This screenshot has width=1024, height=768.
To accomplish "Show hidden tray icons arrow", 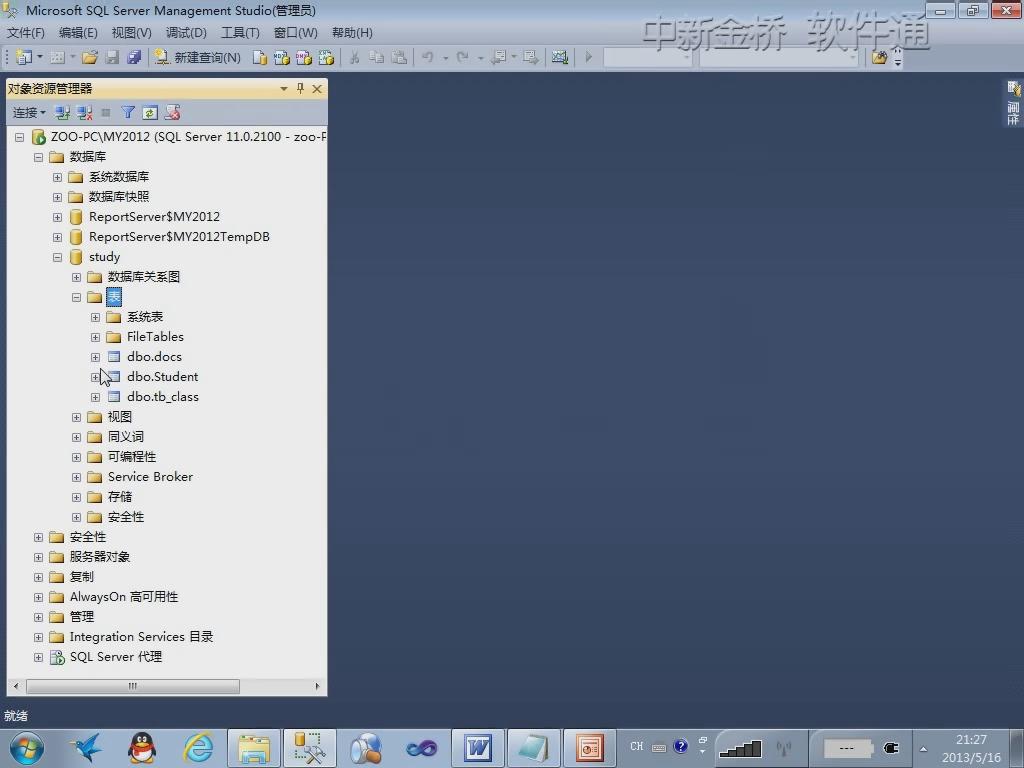I will point(923,748).
